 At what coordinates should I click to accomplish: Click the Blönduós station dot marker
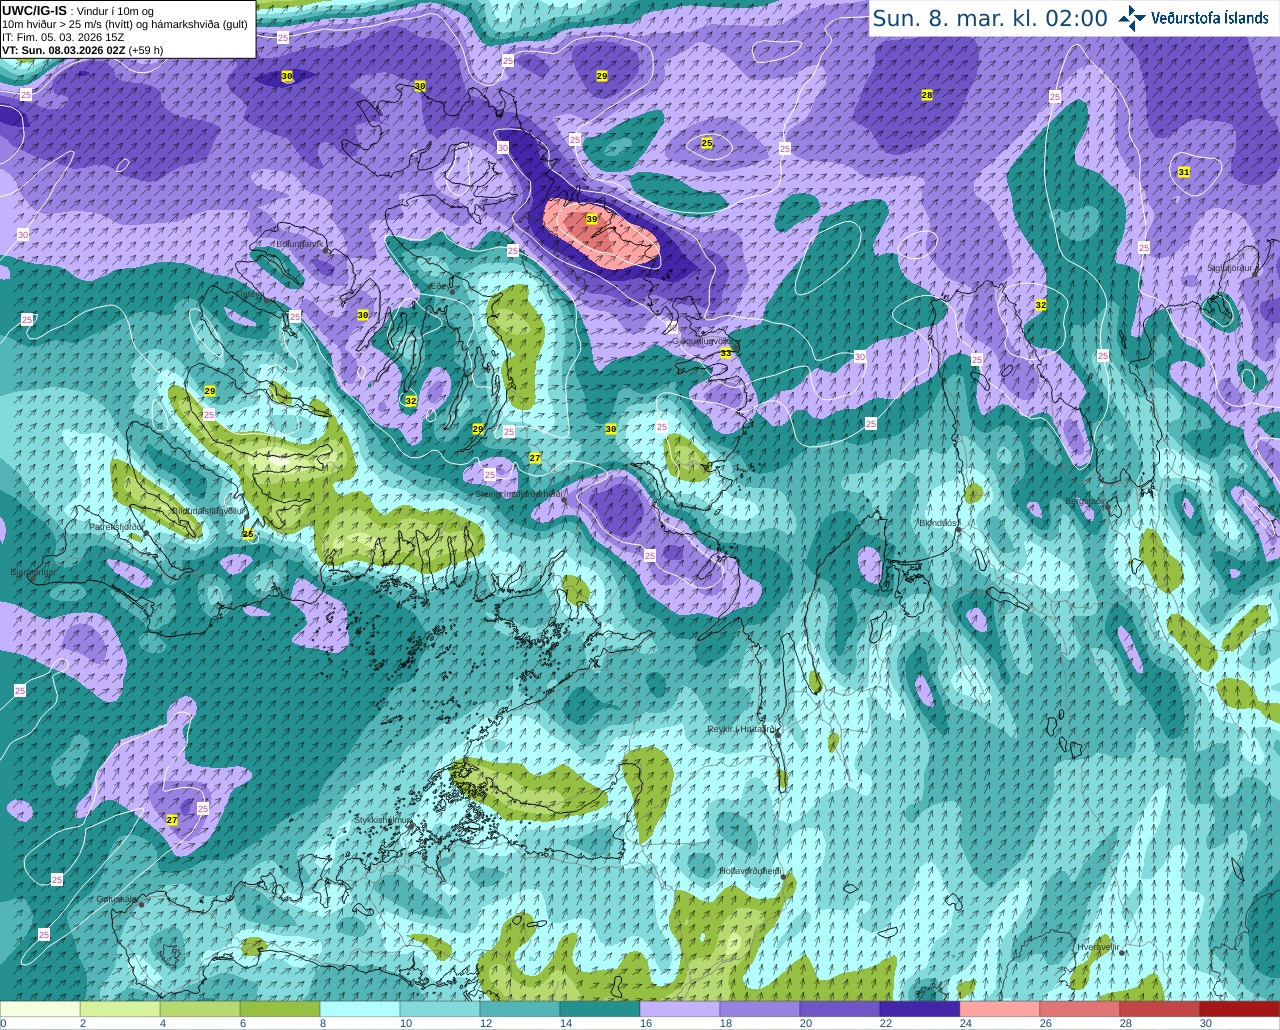click(x=958, y=531)
